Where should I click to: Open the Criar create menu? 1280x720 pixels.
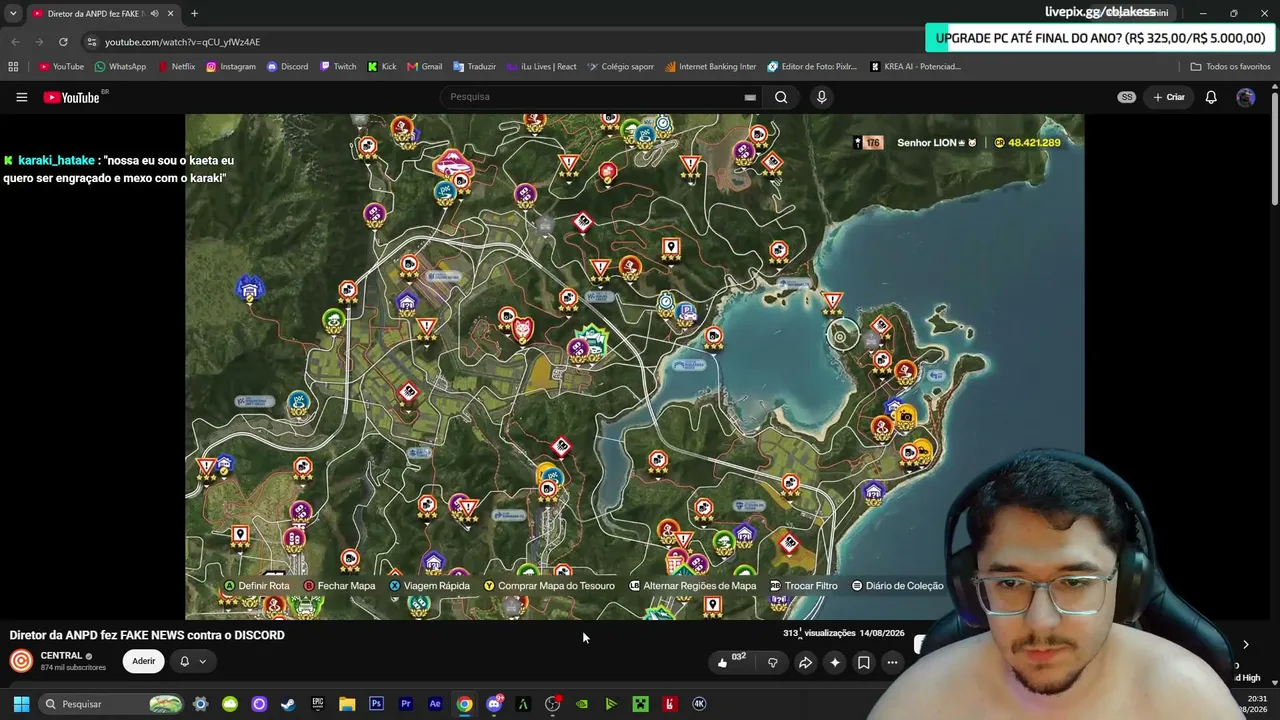[x=1169, y=97]
